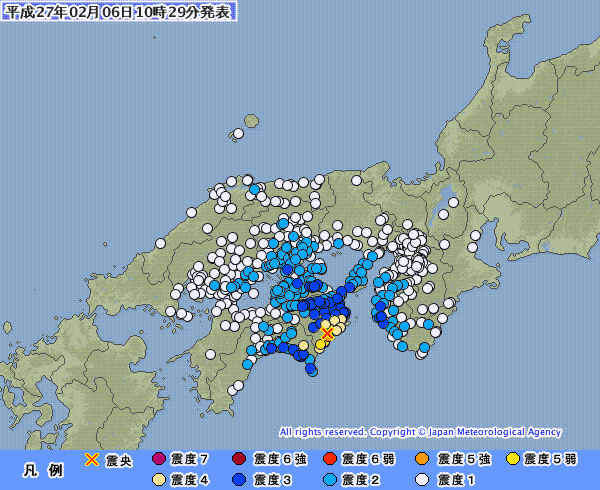Click the 震度4 legend text
This screenshot has height=490, width=600.
[190, 480]
